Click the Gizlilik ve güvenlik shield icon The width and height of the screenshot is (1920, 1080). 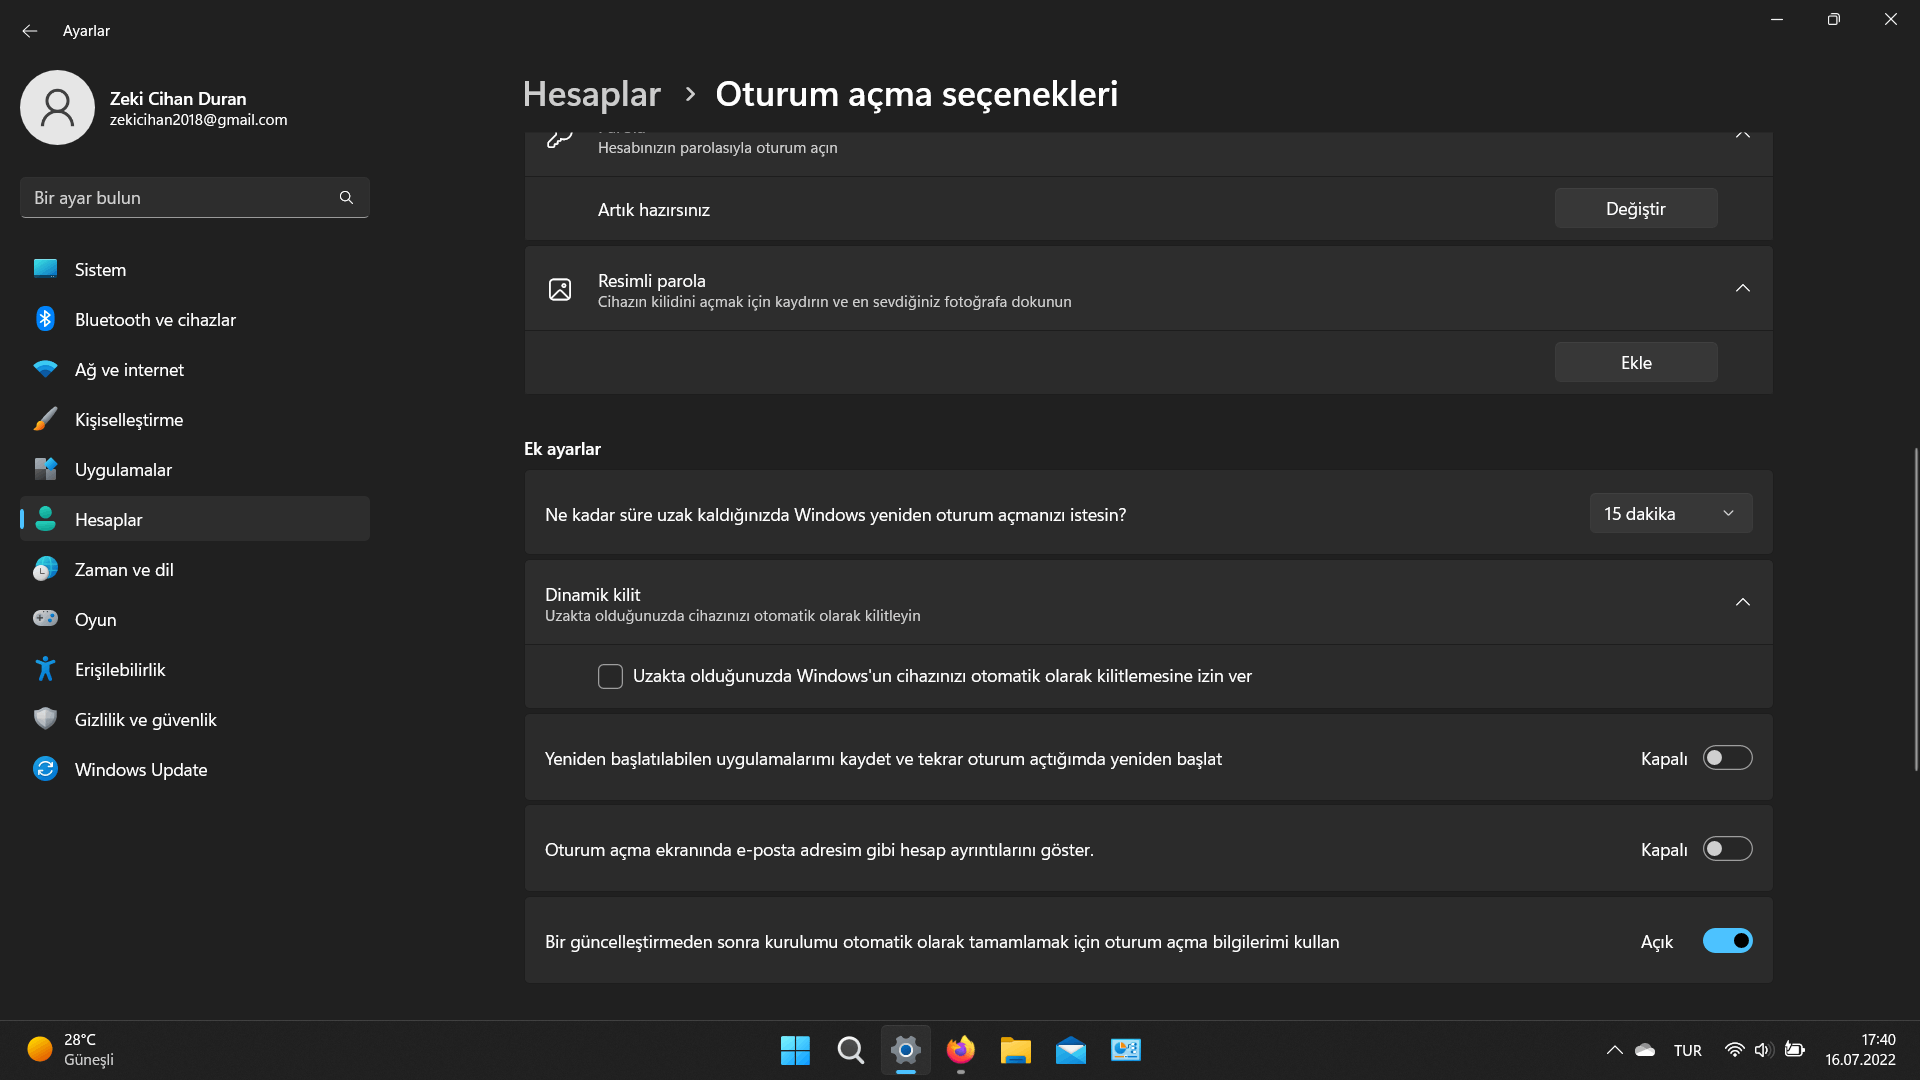pos(45,718)
